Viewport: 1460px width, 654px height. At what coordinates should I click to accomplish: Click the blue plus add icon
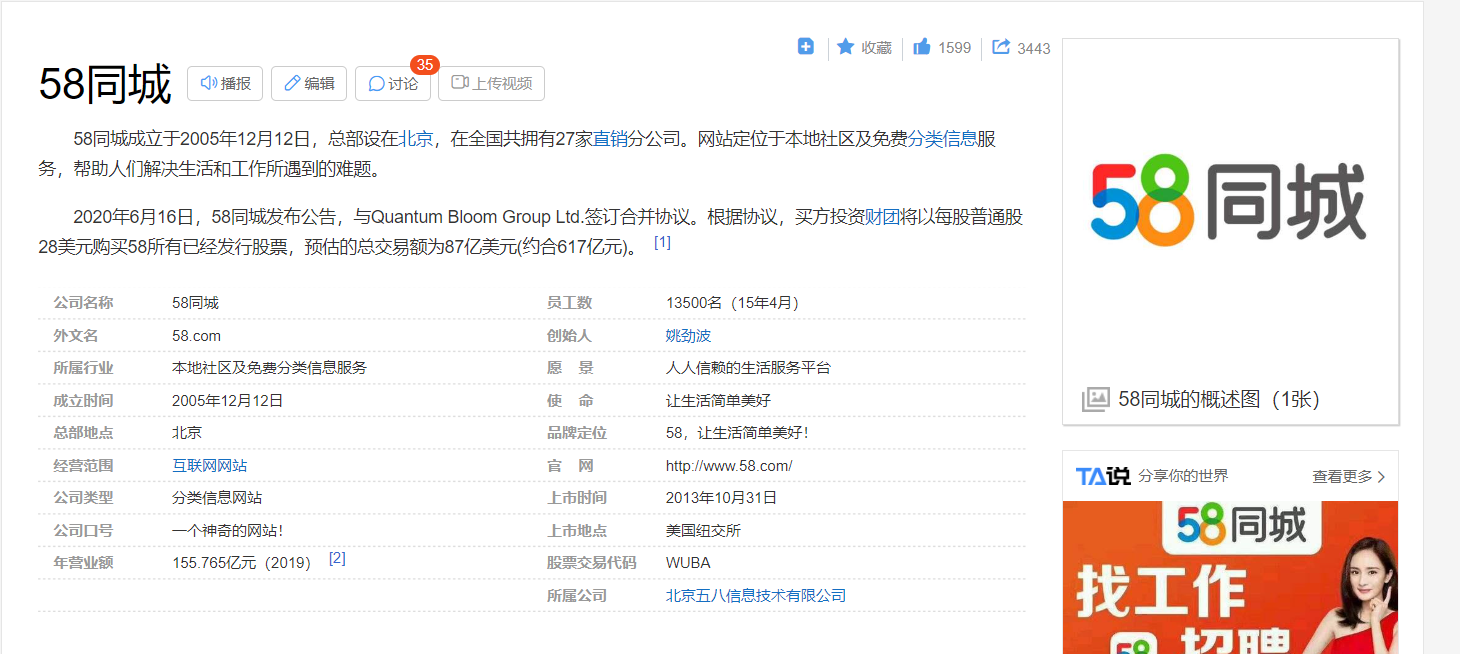[806, 46]
